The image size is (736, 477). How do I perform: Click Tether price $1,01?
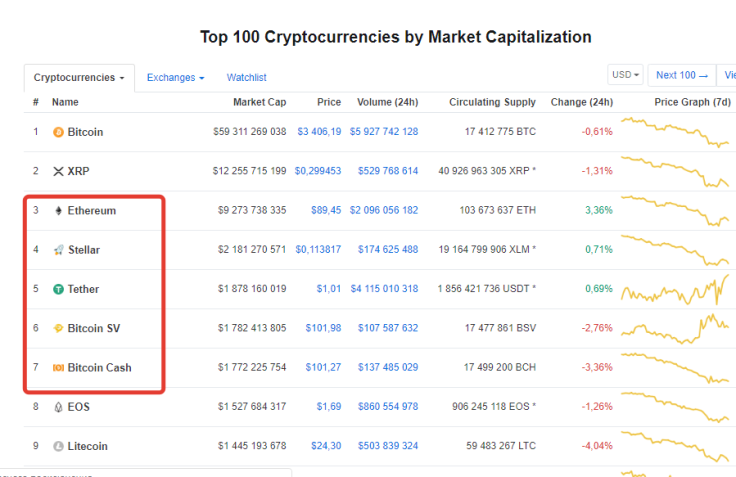[329, 289]
